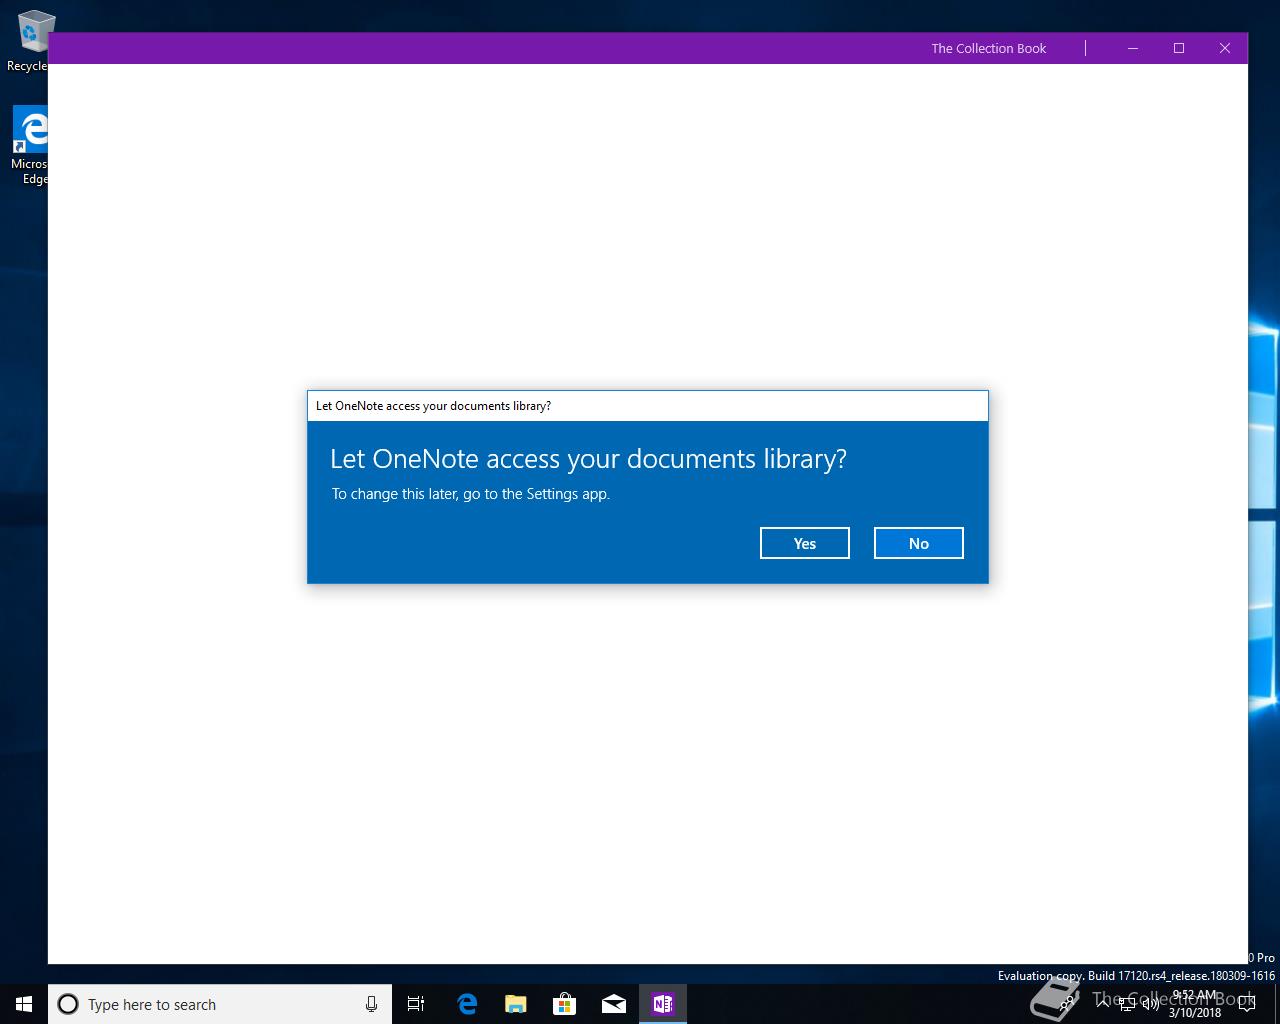Click the volume speaker tray icon
Viewport: 1280px width, 1024px height.
pos(1151,1004)
